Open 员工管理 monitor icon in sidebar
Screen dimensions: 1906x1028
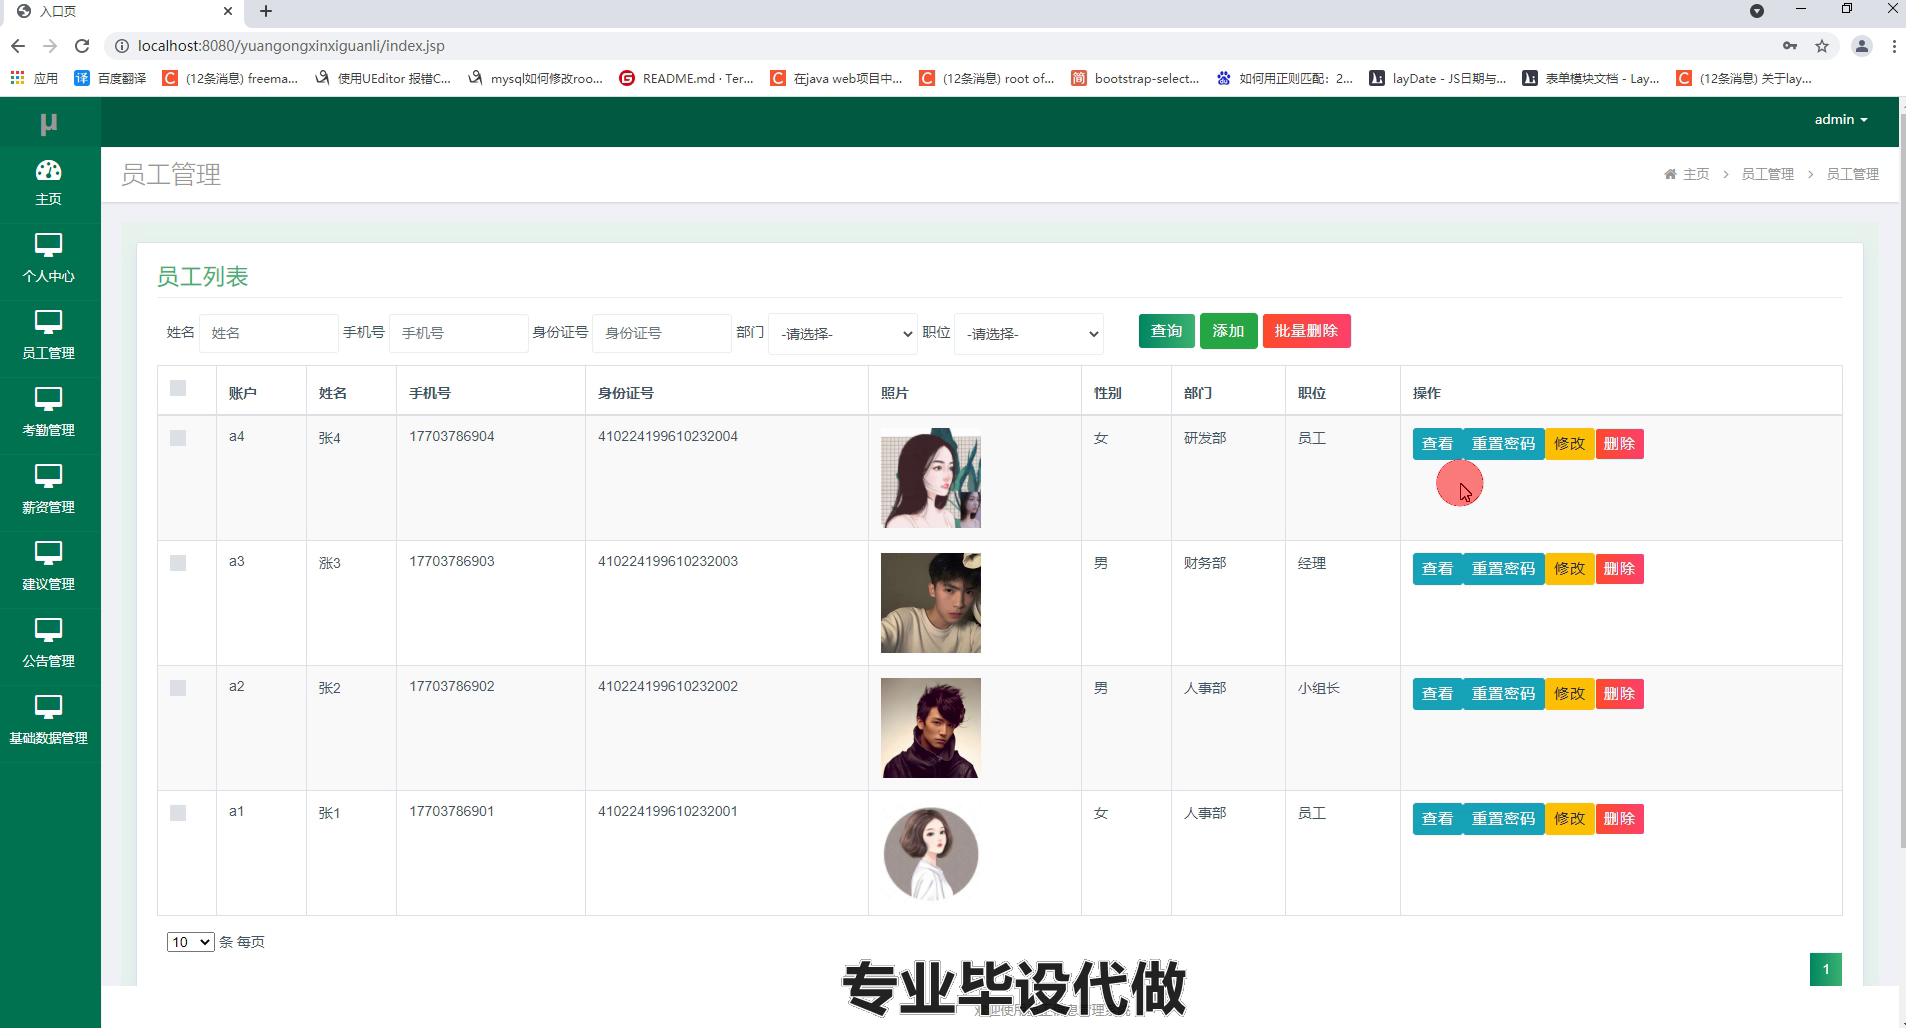(48, 322)
